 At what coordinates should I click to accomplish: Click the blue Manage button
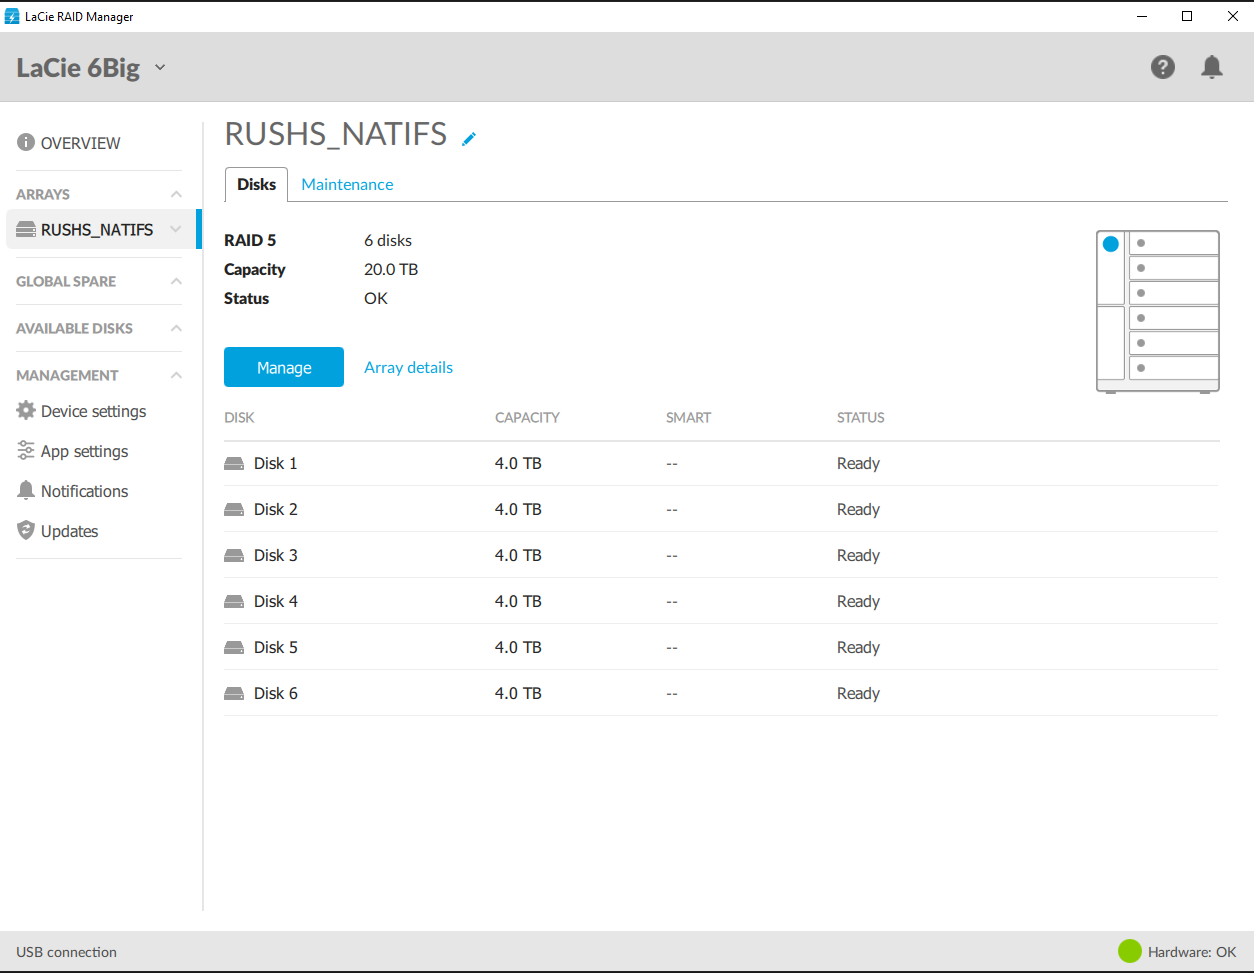[284, 367]
